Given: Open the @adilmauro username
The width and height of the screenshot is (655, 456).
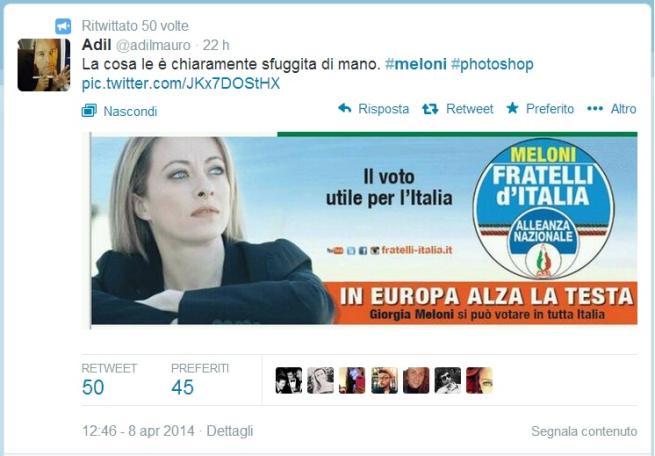Looking at the screenshot, I should [x=153, y=45].
